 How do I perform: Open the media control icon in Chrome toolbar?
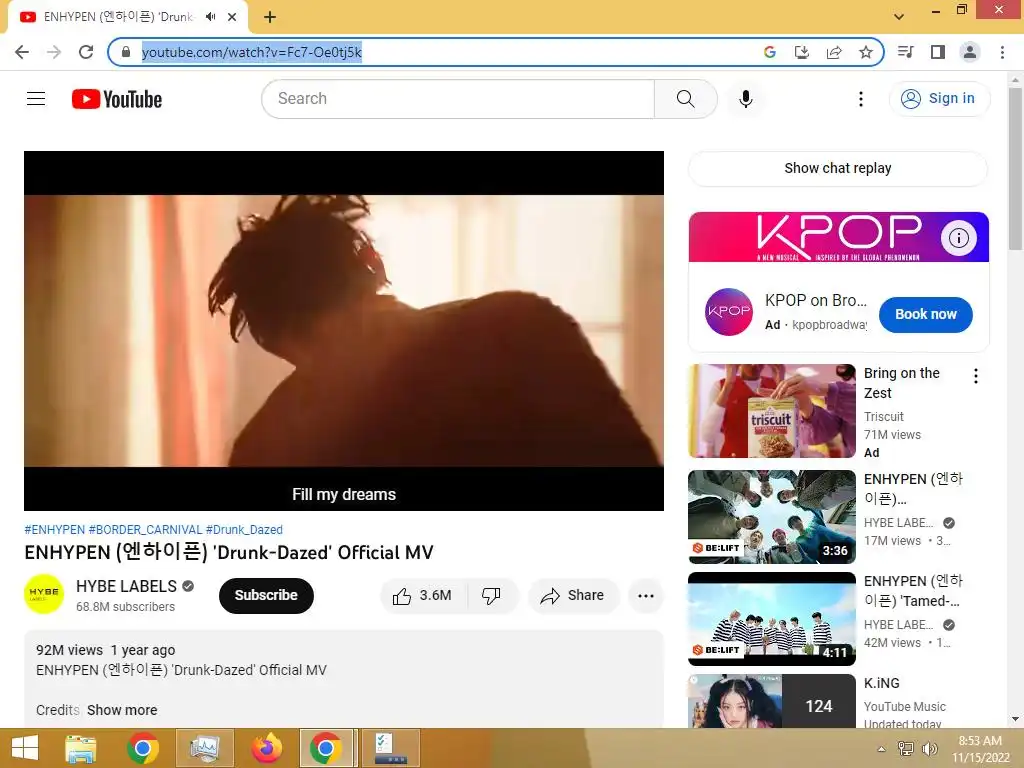coord(906,52)
